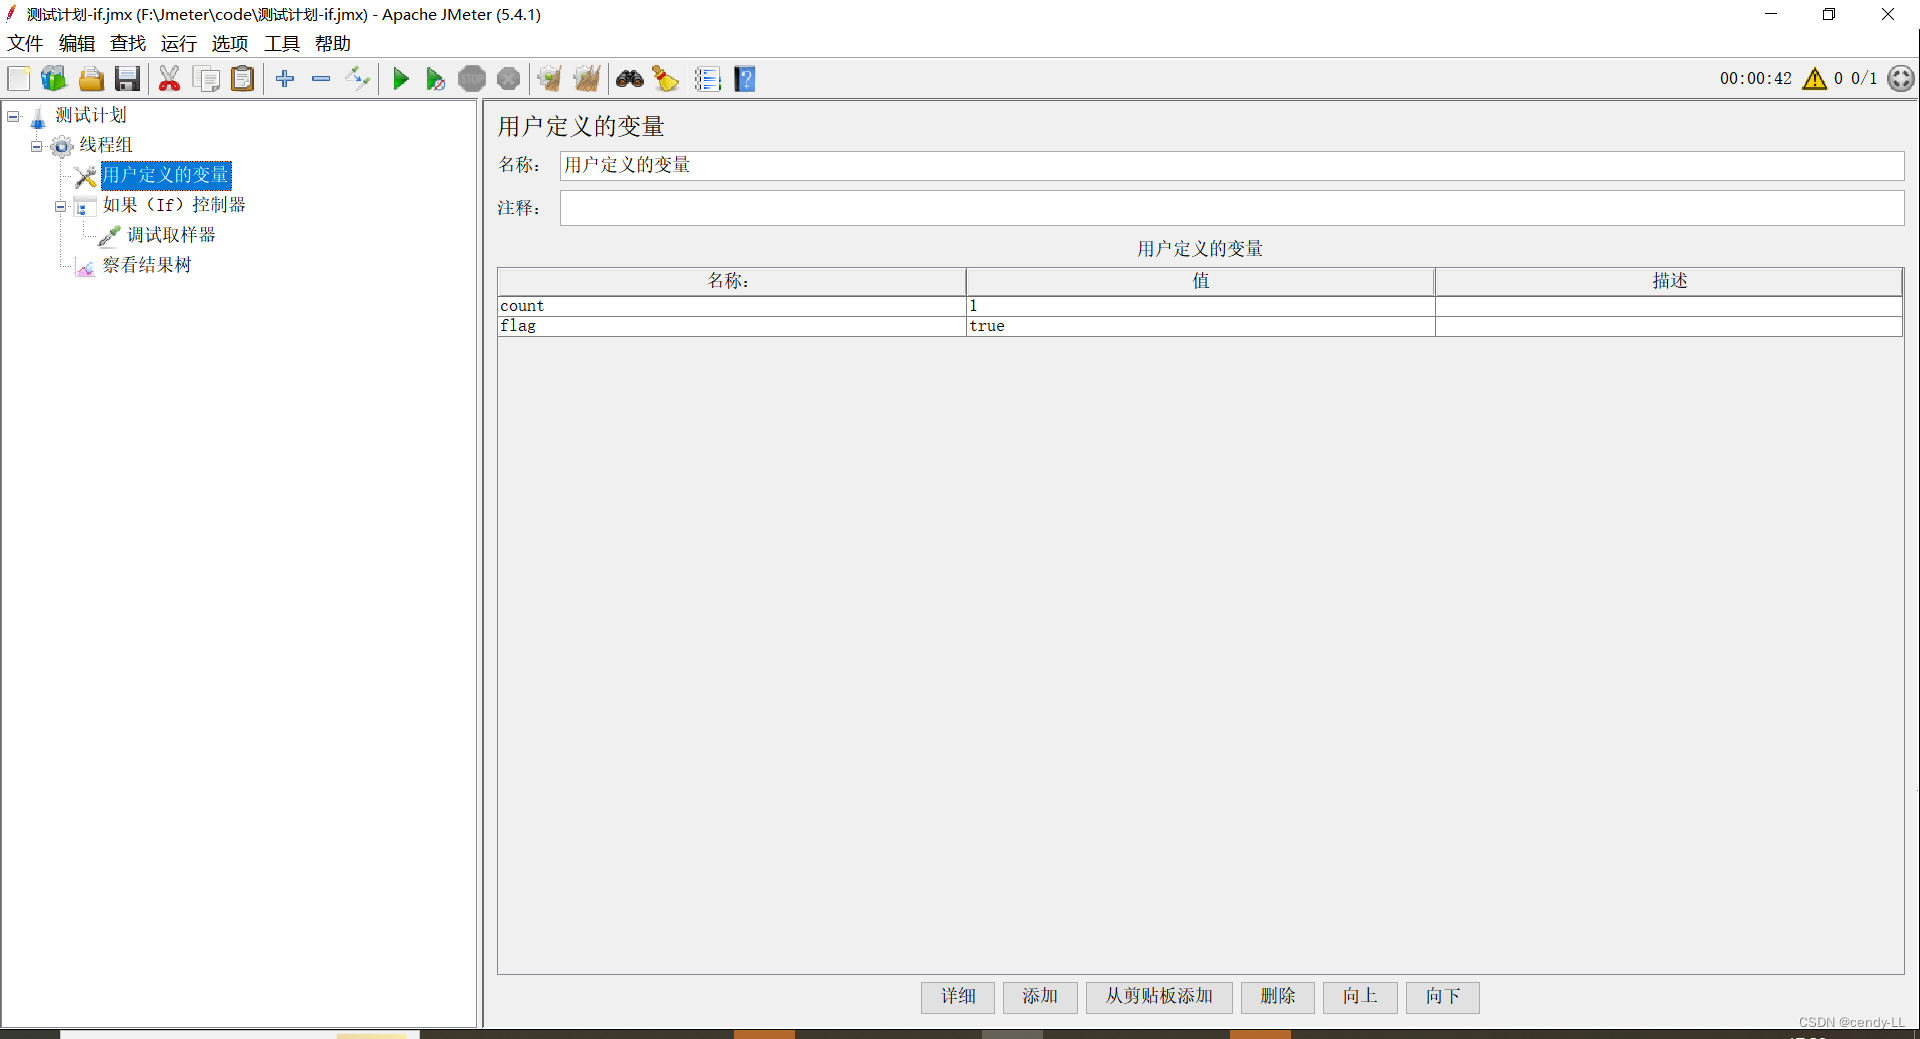Click the 名称 column header

coord(732,281)
